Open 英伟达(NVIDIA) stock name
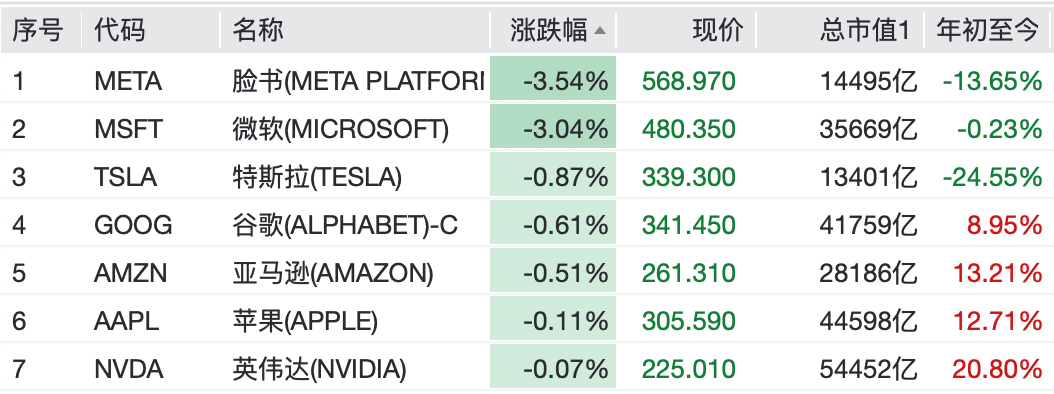1054x394 pixels. click(x=319, y=369)
